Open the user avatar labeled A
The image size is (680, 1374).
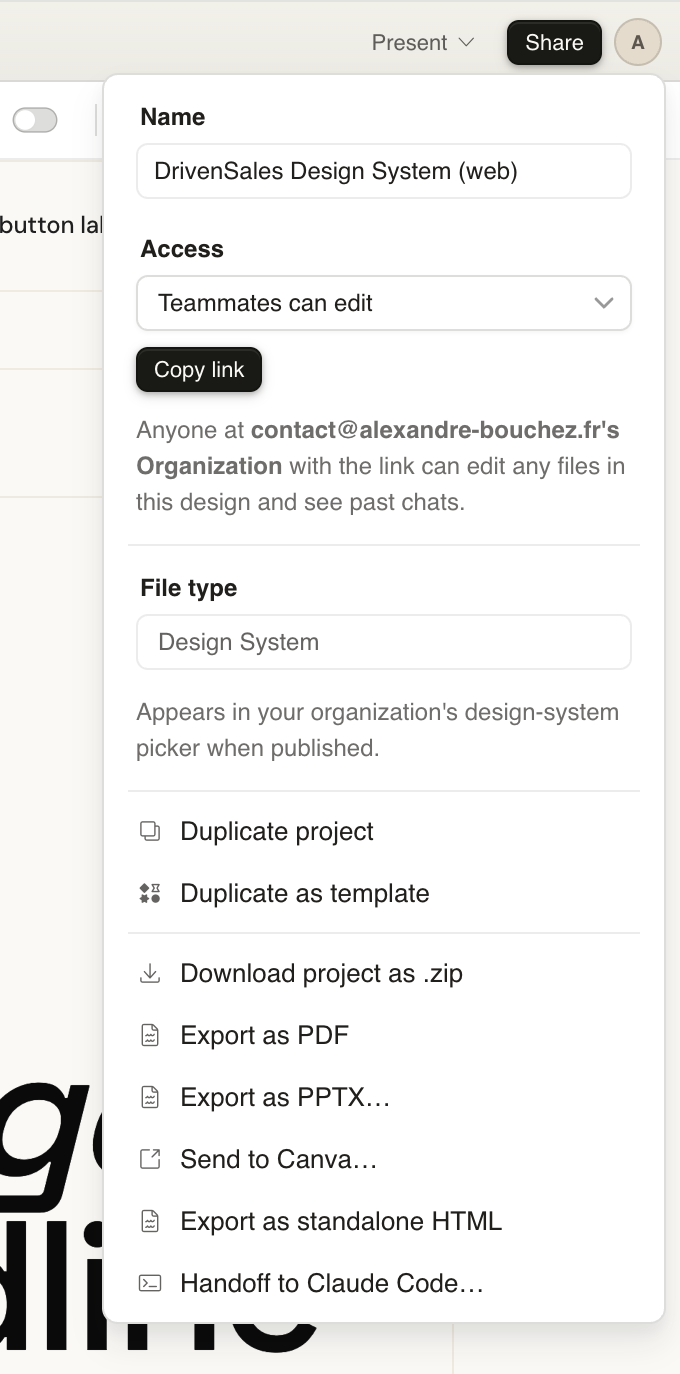coord(638,43)
